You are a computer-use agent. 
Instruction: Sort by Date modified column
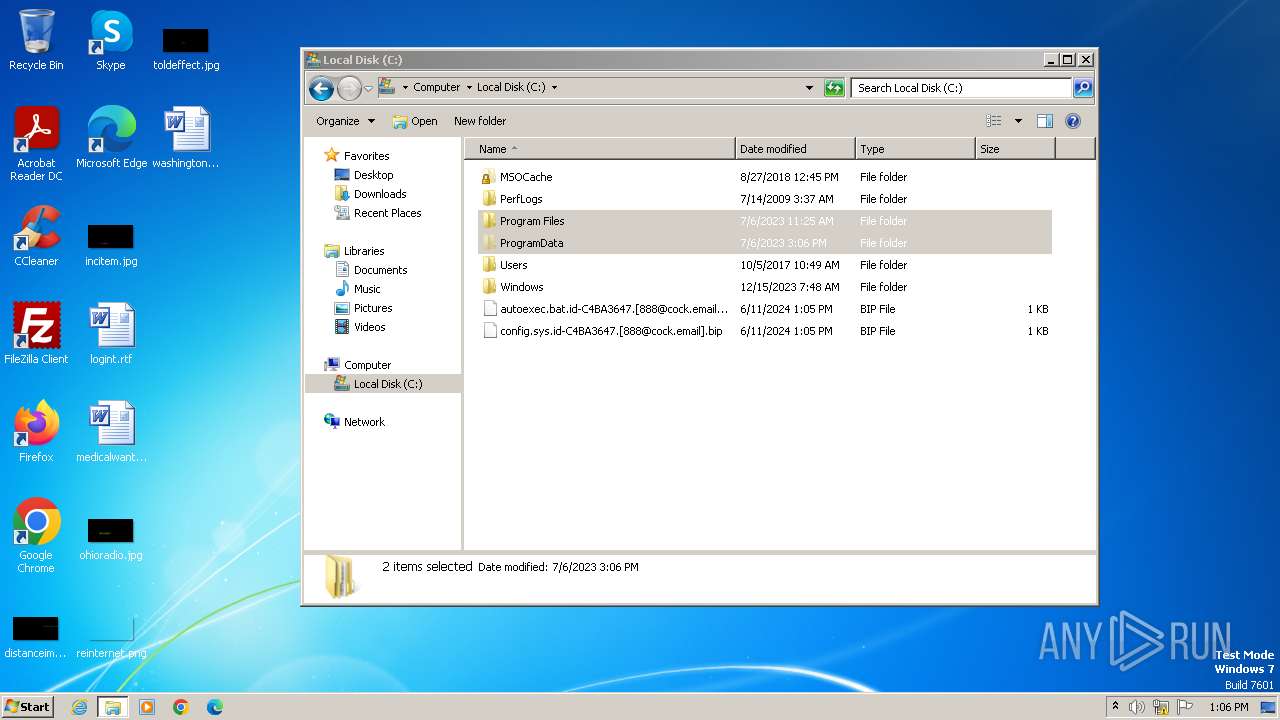(795, 149)
